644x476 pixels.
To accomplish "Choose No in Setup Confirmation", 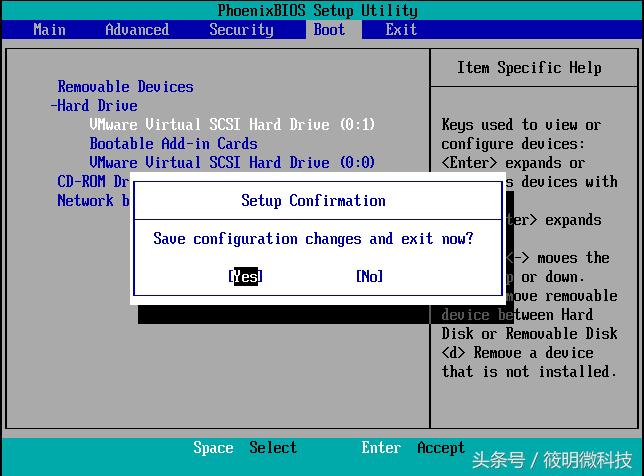I will 369,276.
